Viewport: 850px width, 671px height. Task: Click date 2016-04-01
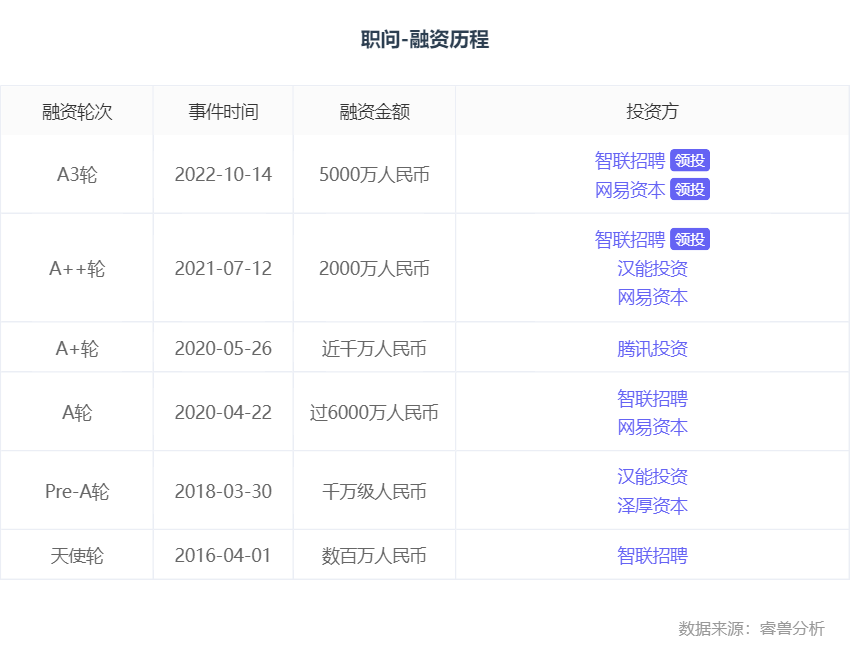coord(223,556)
